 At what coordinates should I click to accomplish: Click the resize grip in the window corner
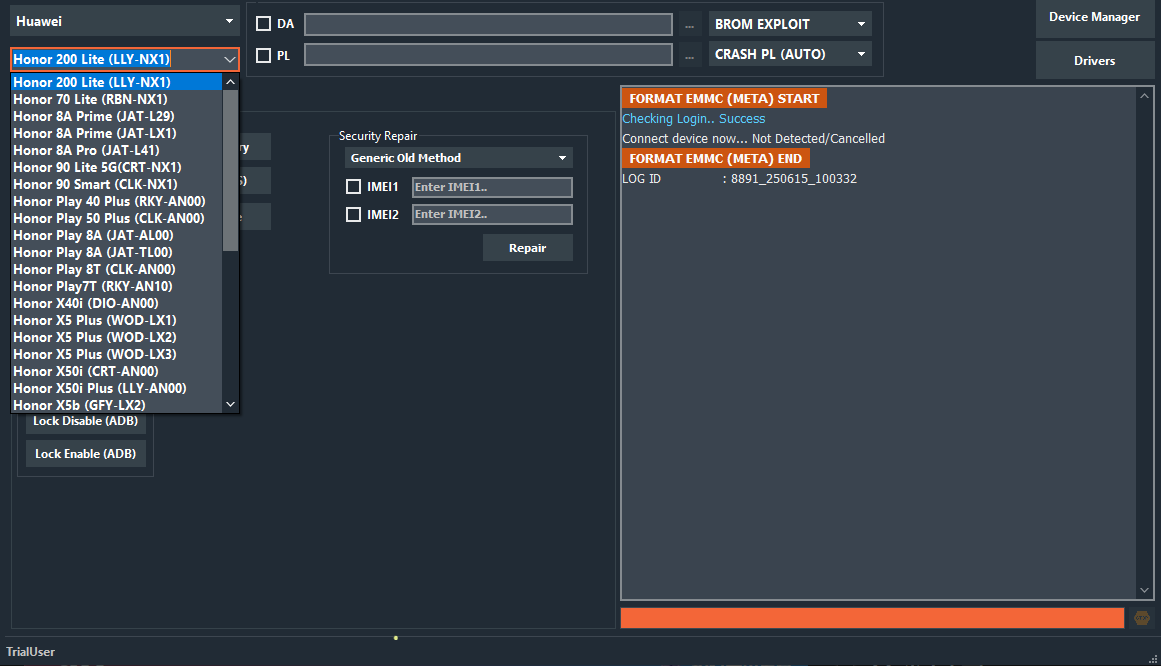(x=1153, y=658)
